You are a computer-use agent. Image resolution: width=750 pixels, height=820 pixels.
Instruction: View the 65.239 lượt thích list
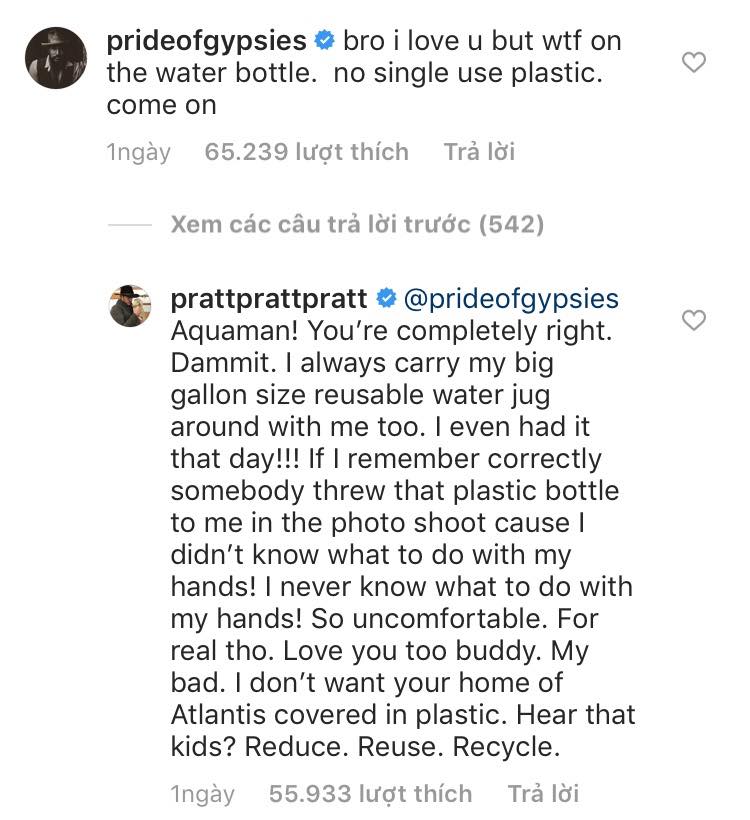306,152
